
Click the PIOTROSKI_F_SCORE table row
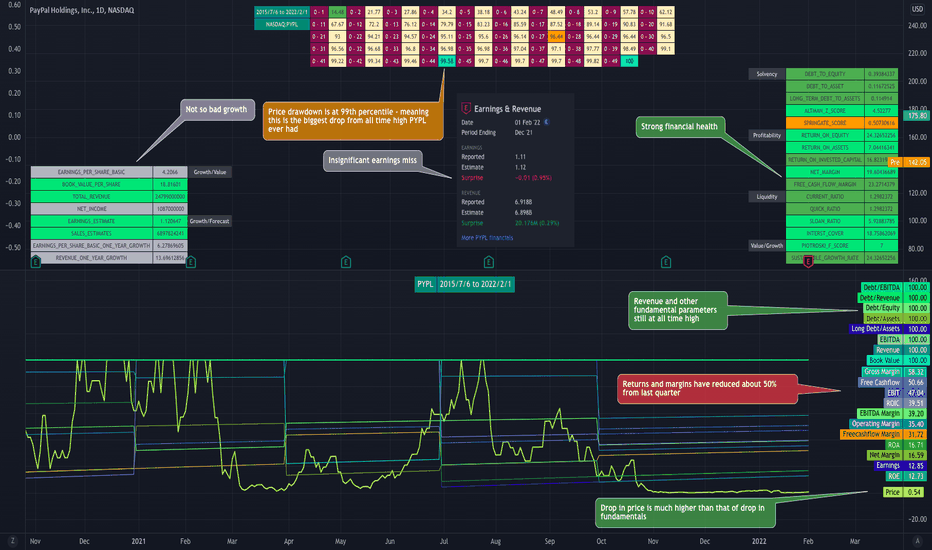(x=842, y=246)
